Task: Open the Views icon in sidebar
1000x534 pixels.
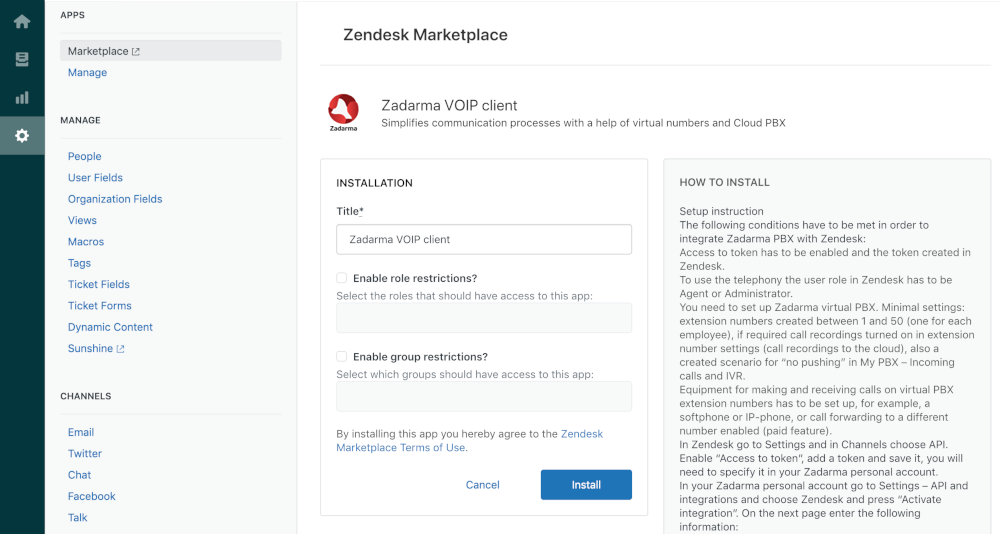Action: click(x=22, y=59)
